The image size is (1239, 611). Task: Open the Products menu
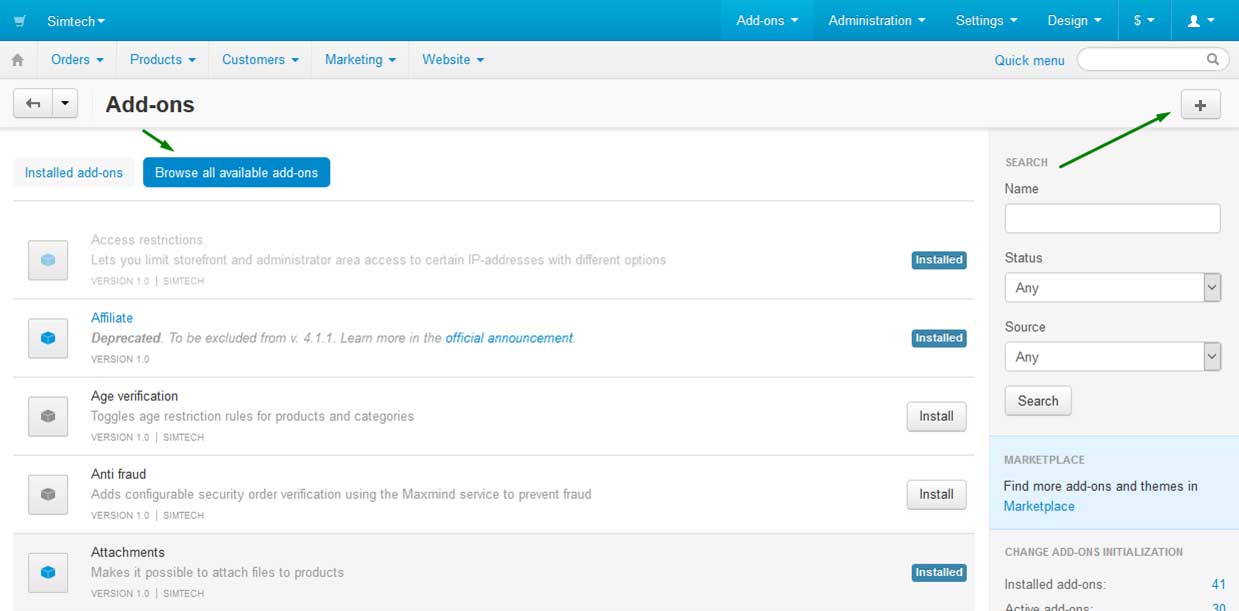click(x=162, y=60)
